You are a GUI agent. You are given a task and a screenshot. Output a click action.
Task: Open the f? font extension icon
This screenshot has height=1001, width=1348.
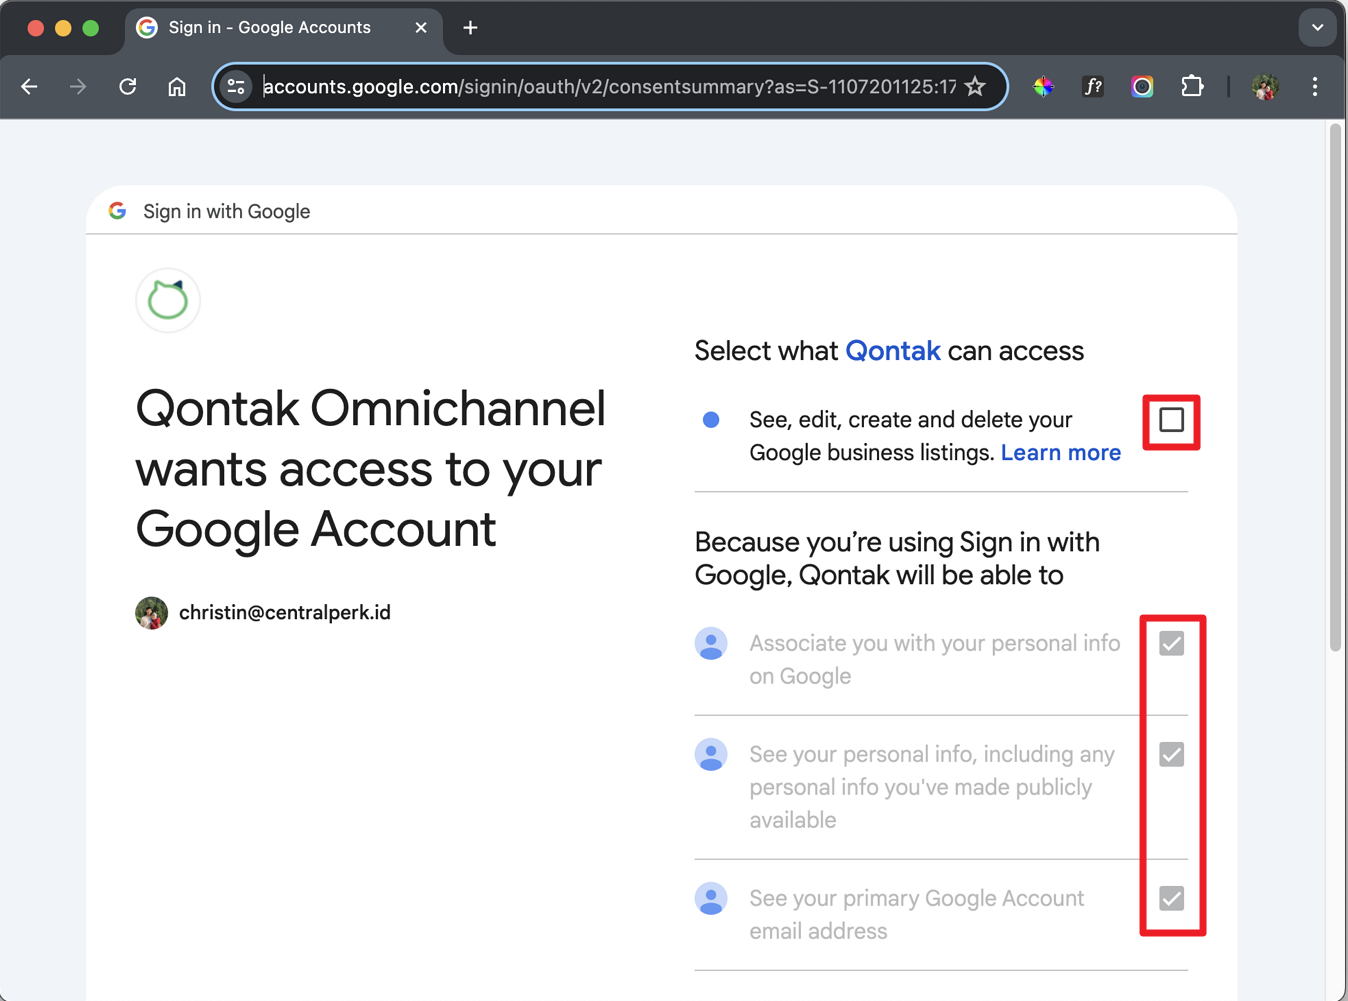1093,87
